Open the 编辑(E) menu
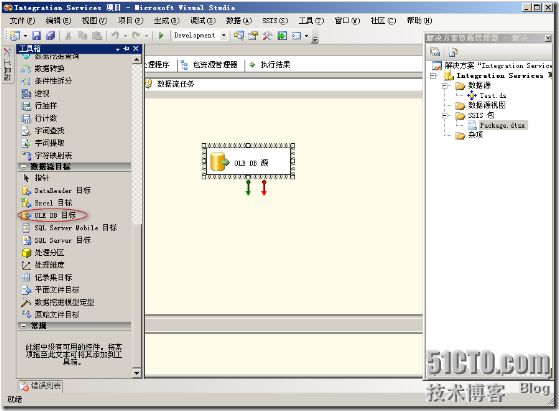The height and width of the screenshot is (411, 559). tap(58, 21)
